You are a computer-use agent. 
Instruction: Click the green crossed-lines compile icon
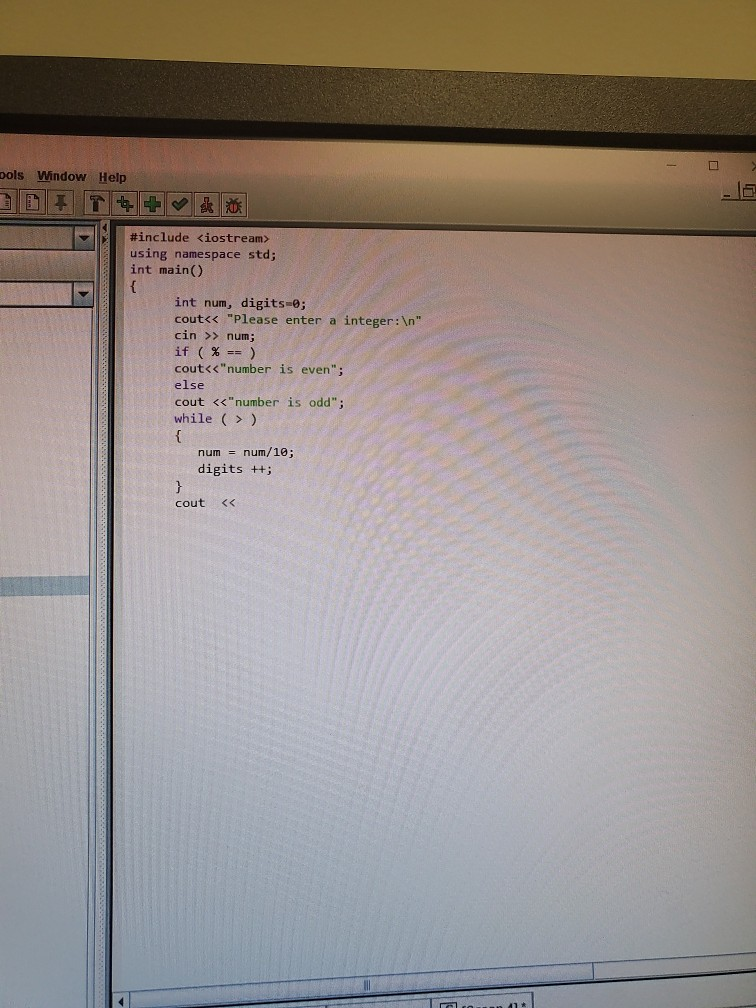click(125, 204)
